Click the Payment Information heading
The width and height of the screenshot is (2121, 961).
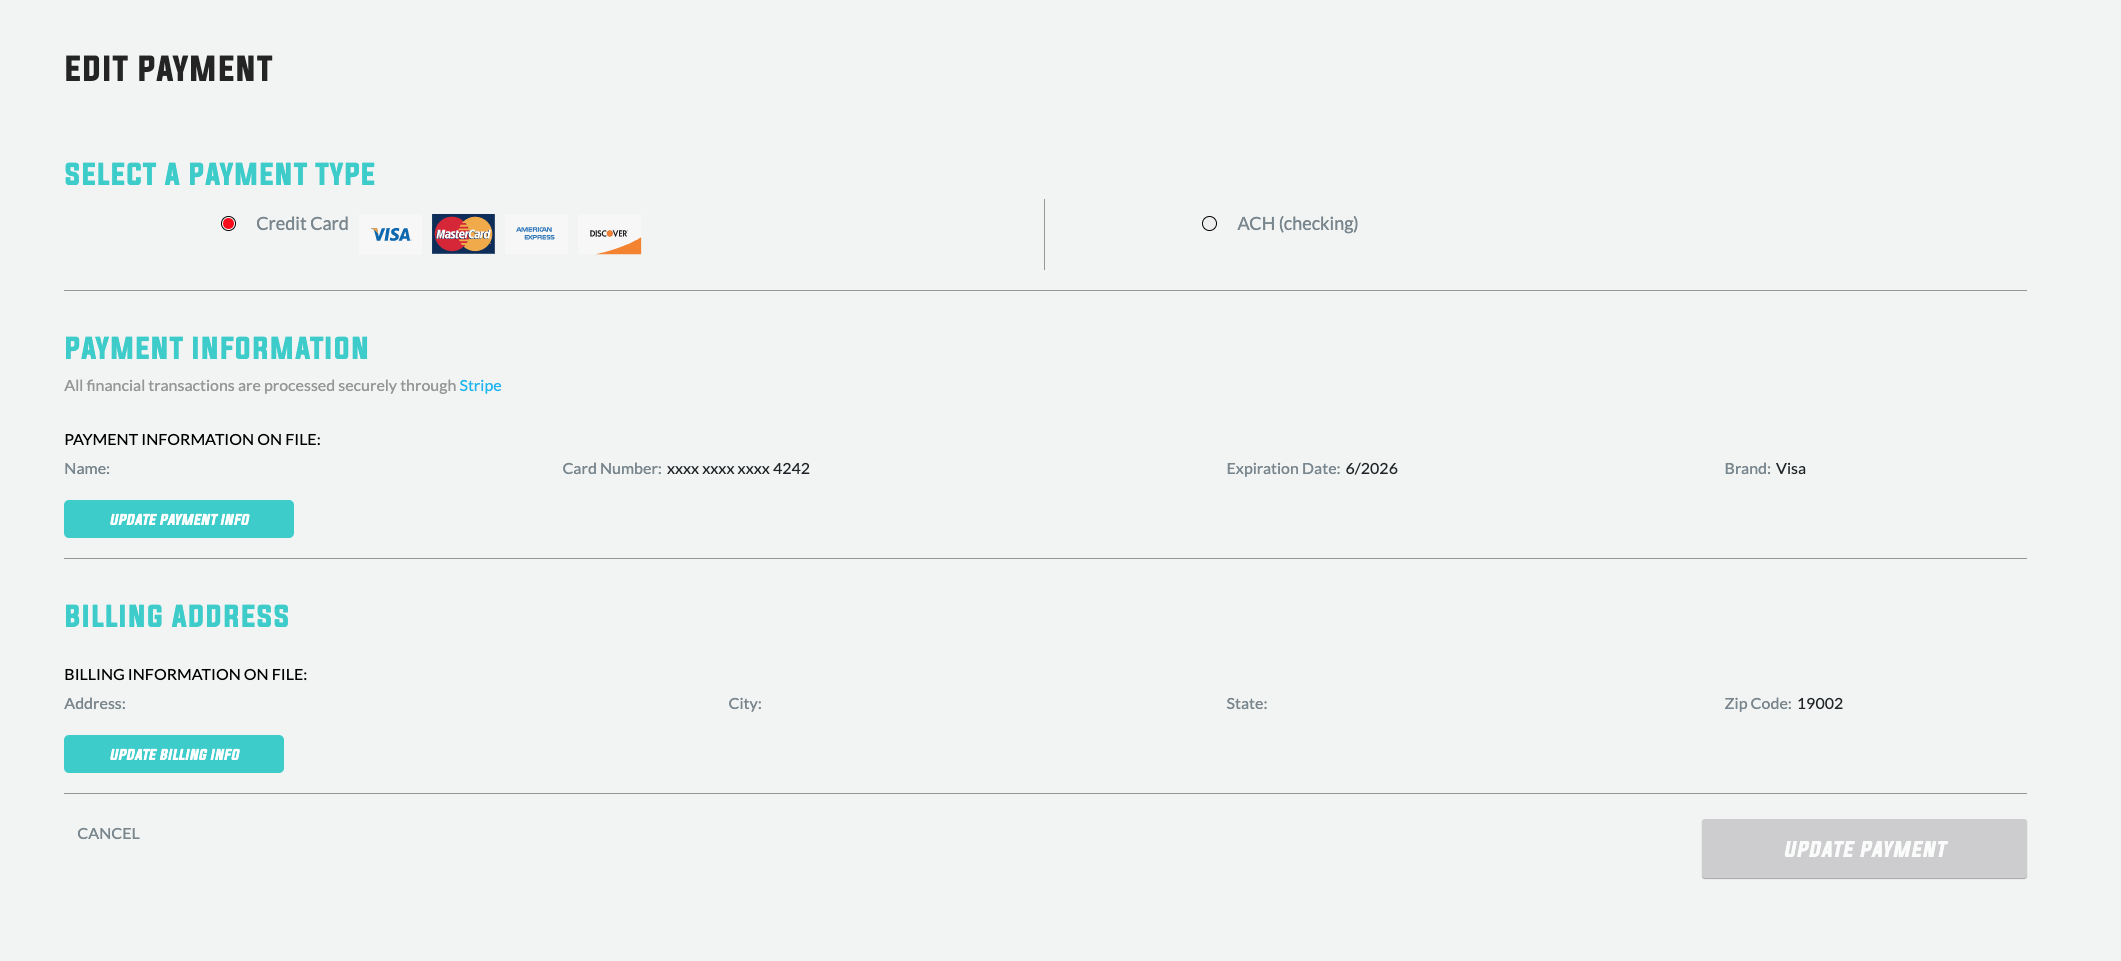[x=217, y=348]
